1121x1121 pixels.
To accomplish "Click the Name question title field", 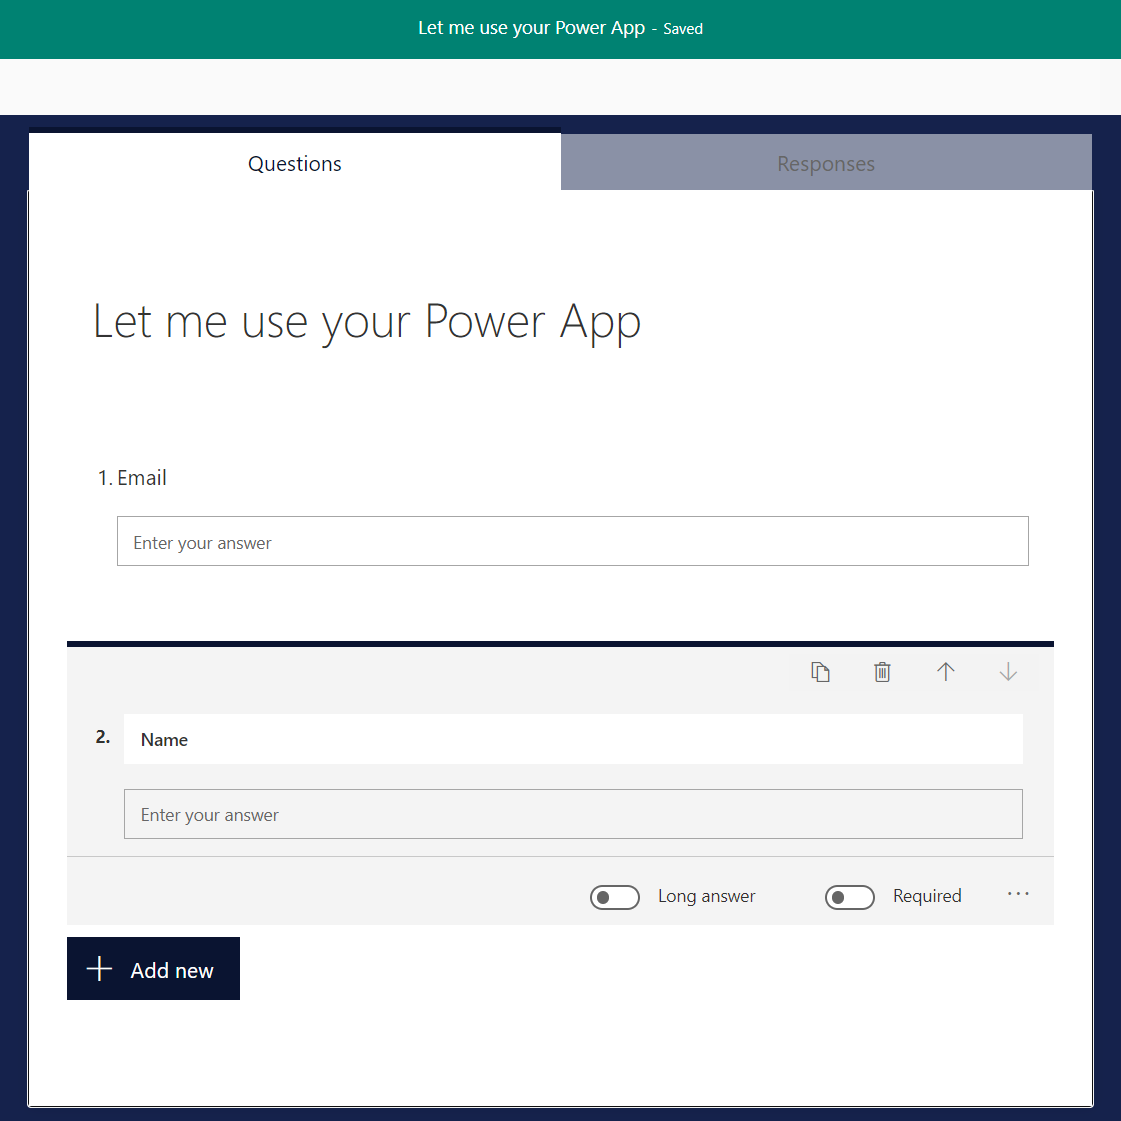I will click(573, 740).
